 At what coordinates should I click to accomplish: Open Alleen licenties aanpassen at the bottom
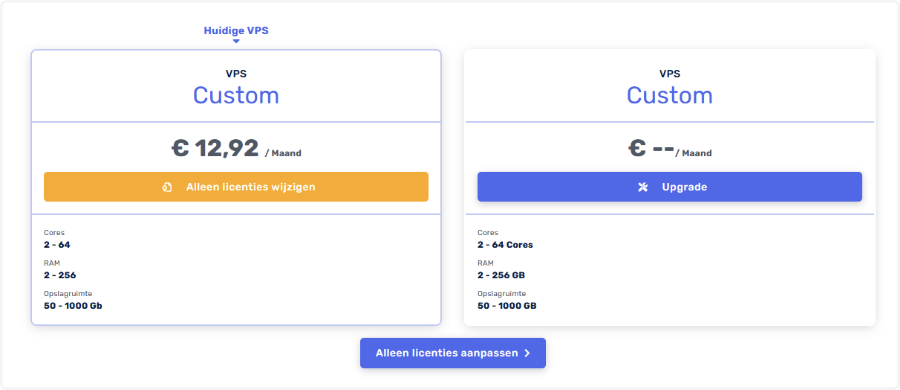453,353
